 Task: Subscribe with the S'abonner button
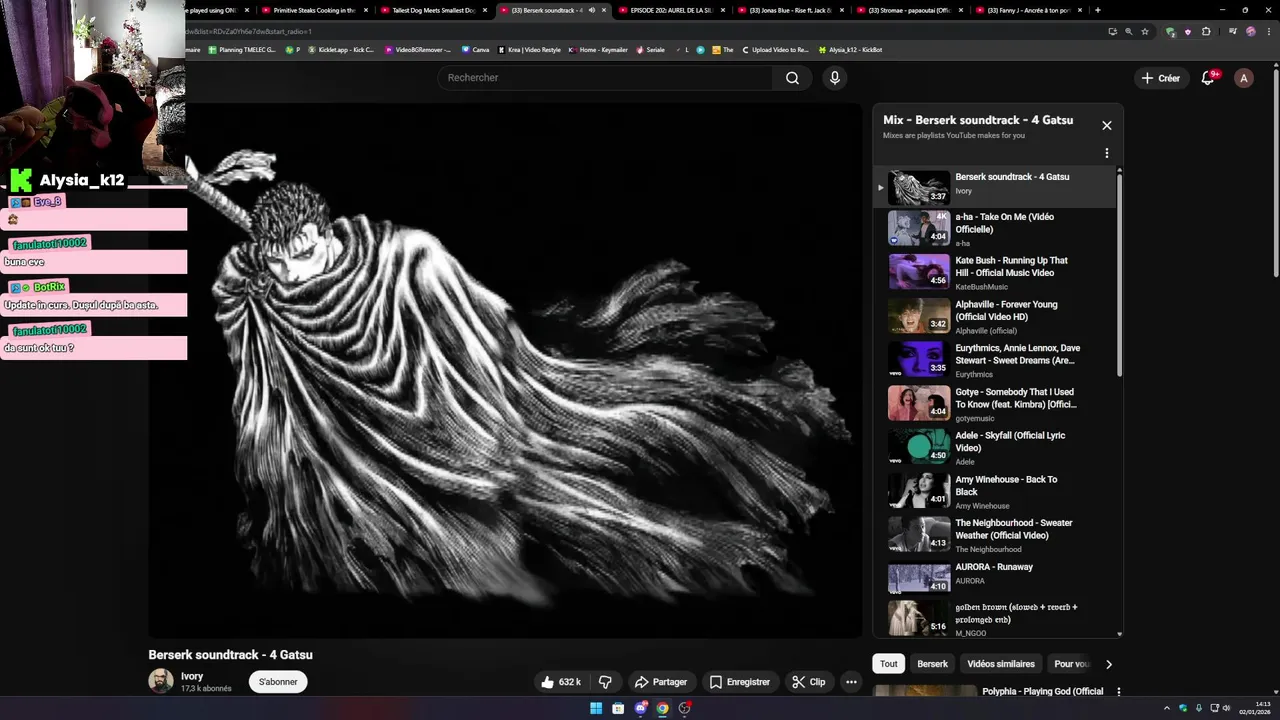point(278,682)
